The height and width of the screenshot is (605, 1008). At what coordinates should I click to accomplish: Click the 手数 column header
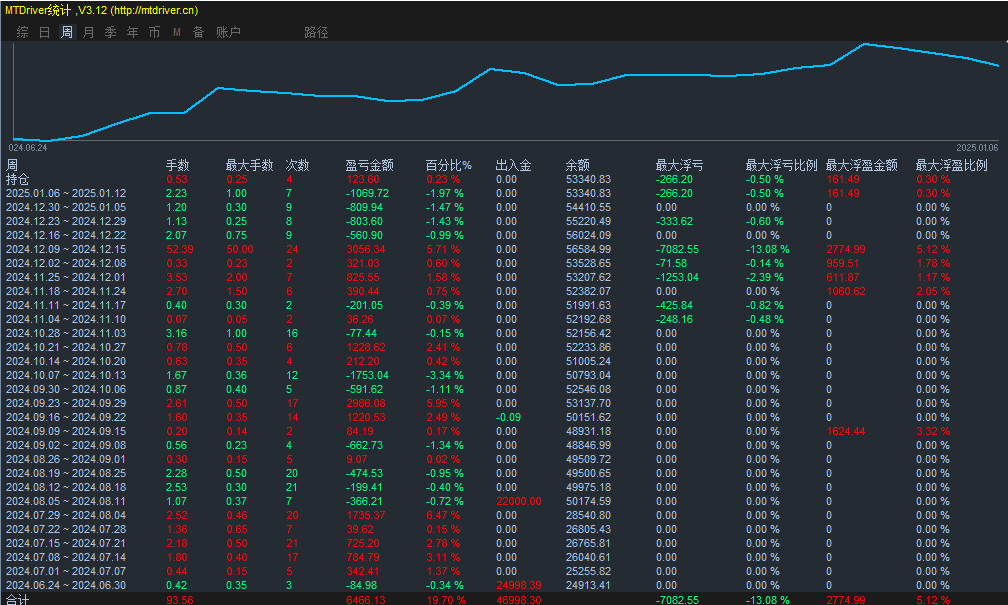point(177,165)
